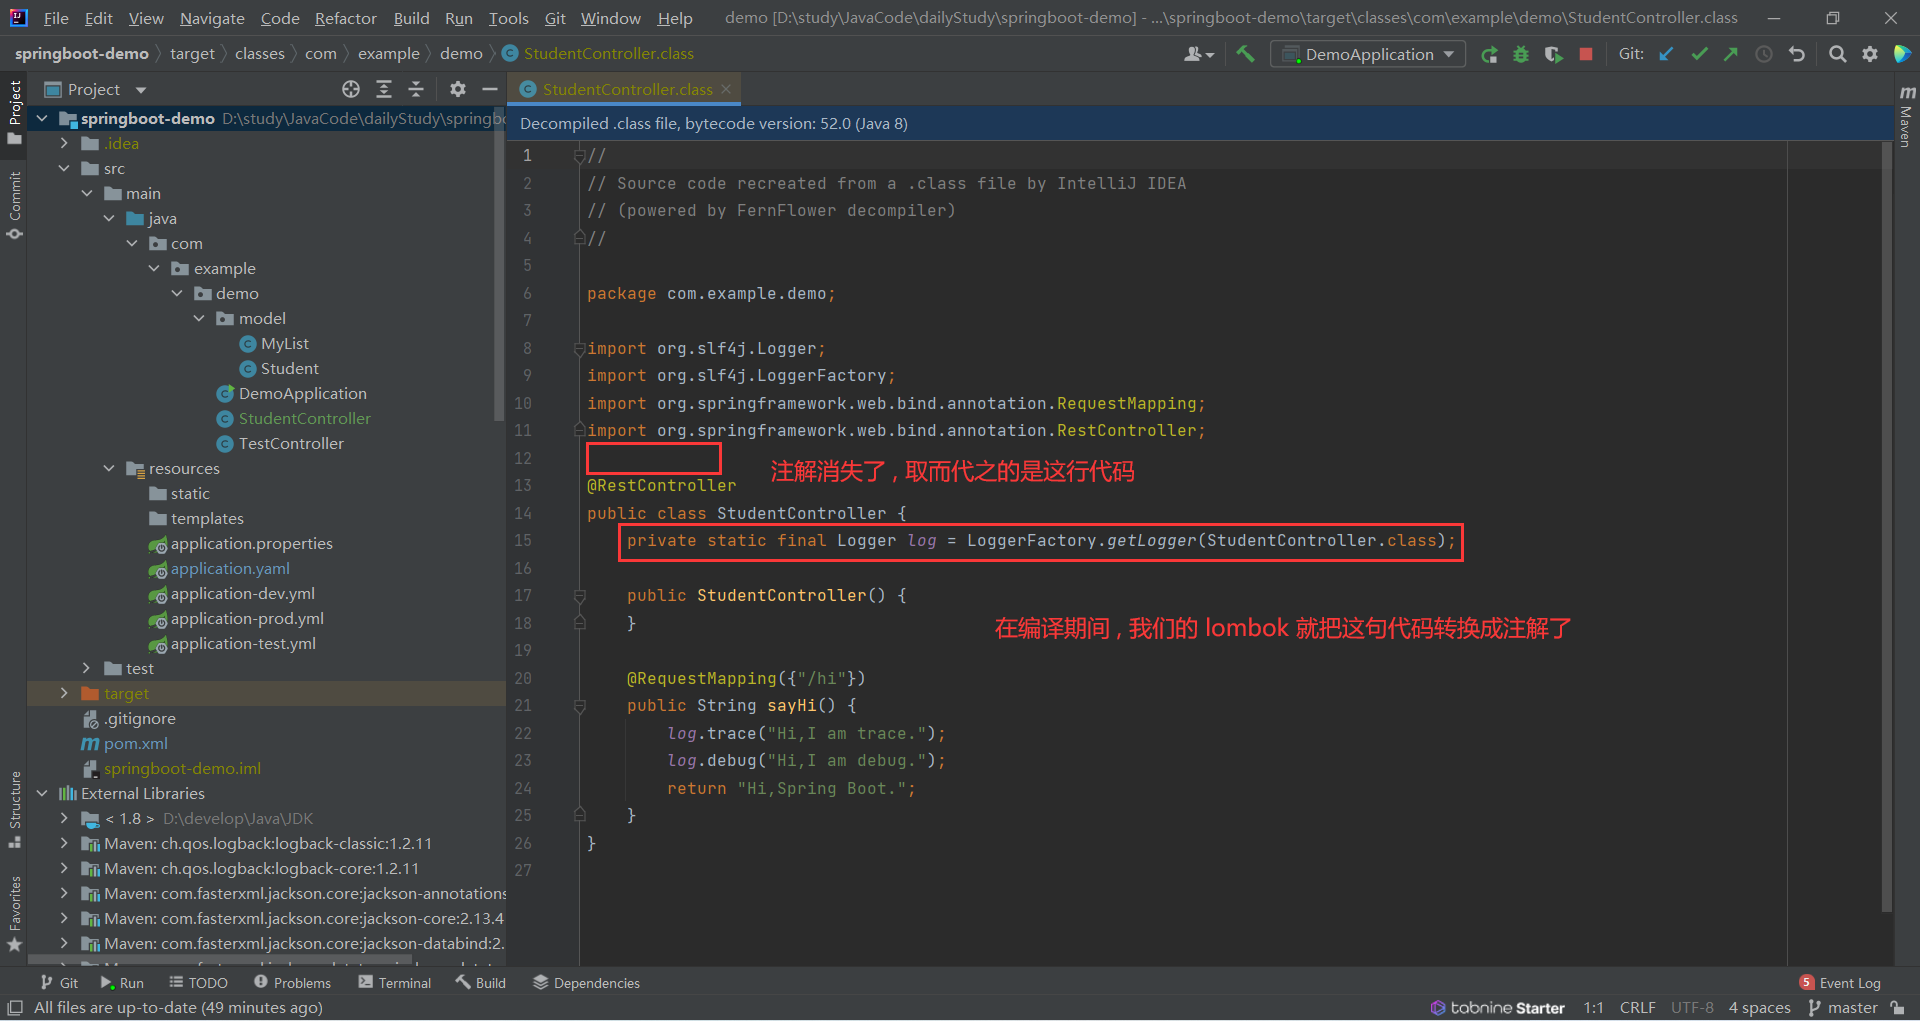This screenshot has width=1920, height=1021.
Task: Open the Maven side tool window
Action: tap(1907, 116)
